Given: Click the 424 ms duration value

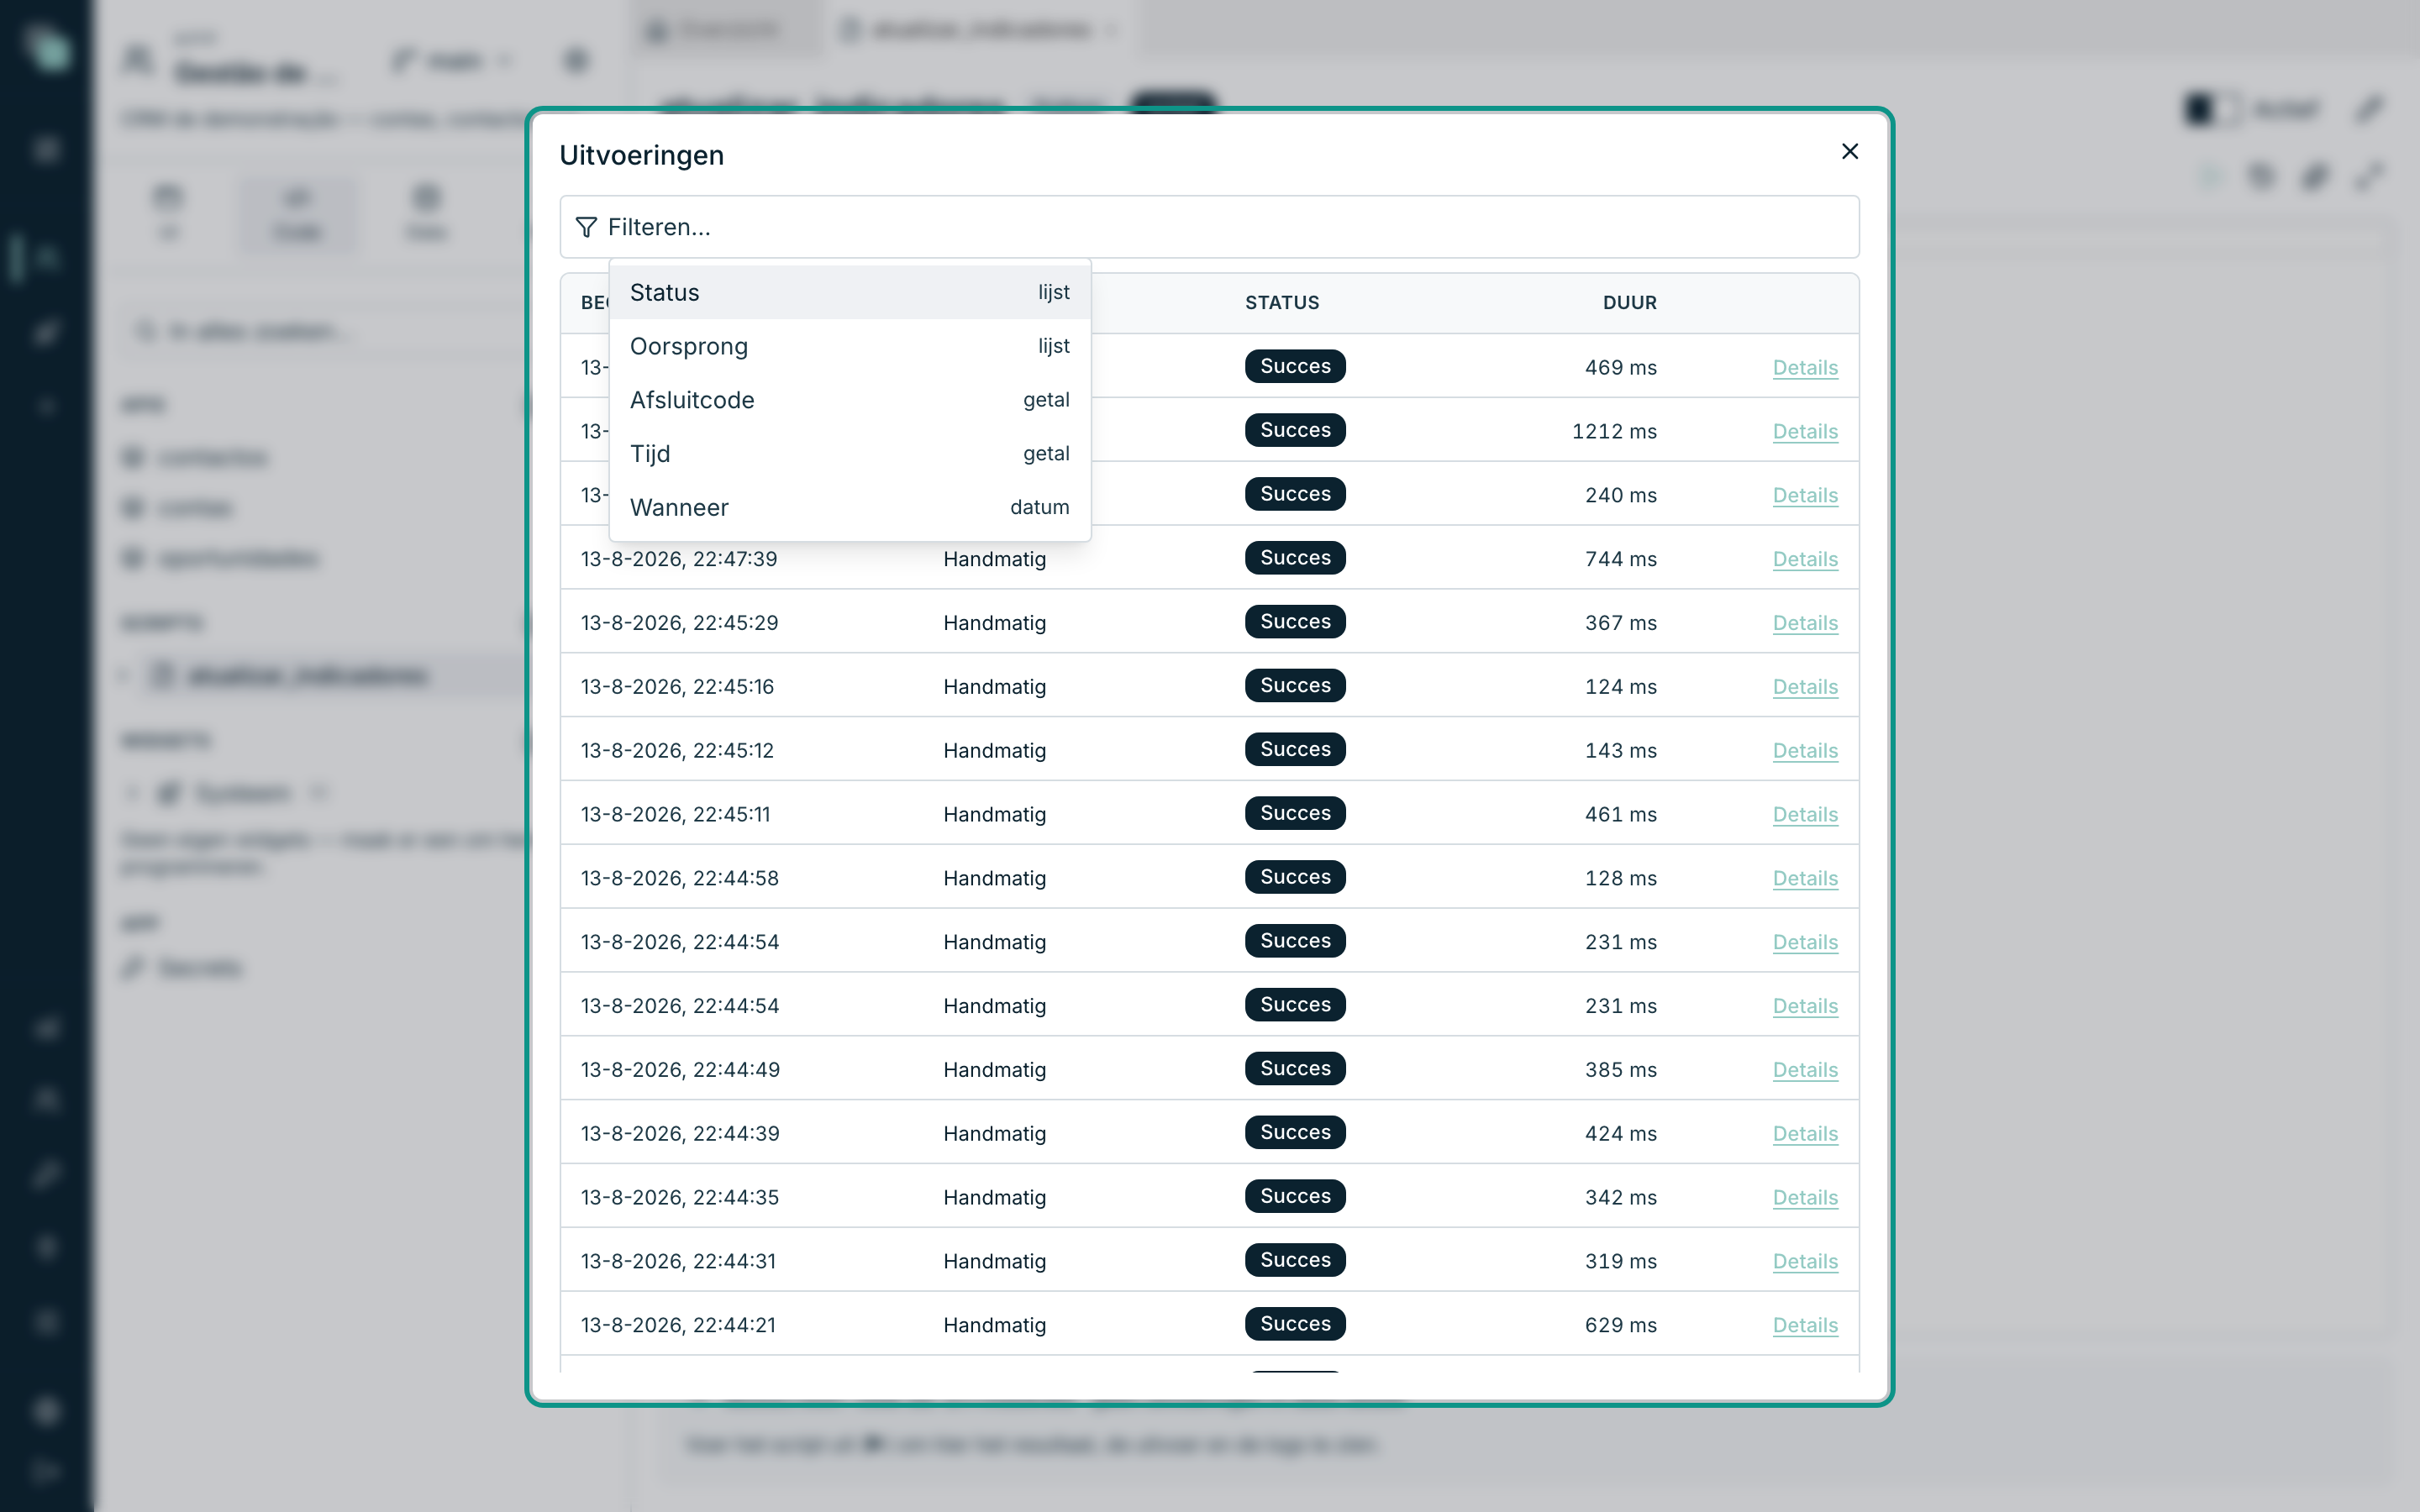Looking at the screenshot, I should [1620, 1134].
